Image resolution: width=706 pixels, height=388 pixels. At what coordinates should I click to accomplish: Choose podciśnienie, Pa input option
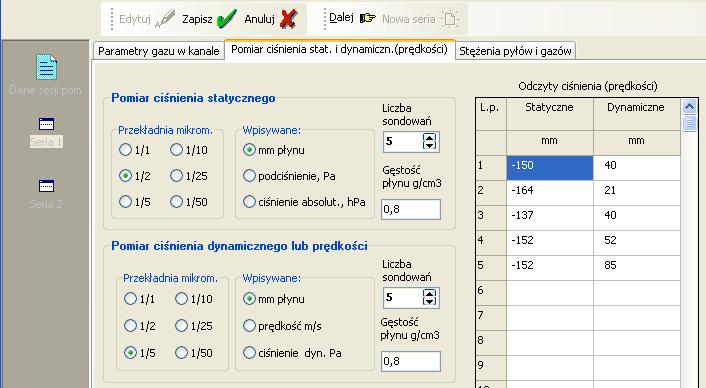(x=249, y=176)
